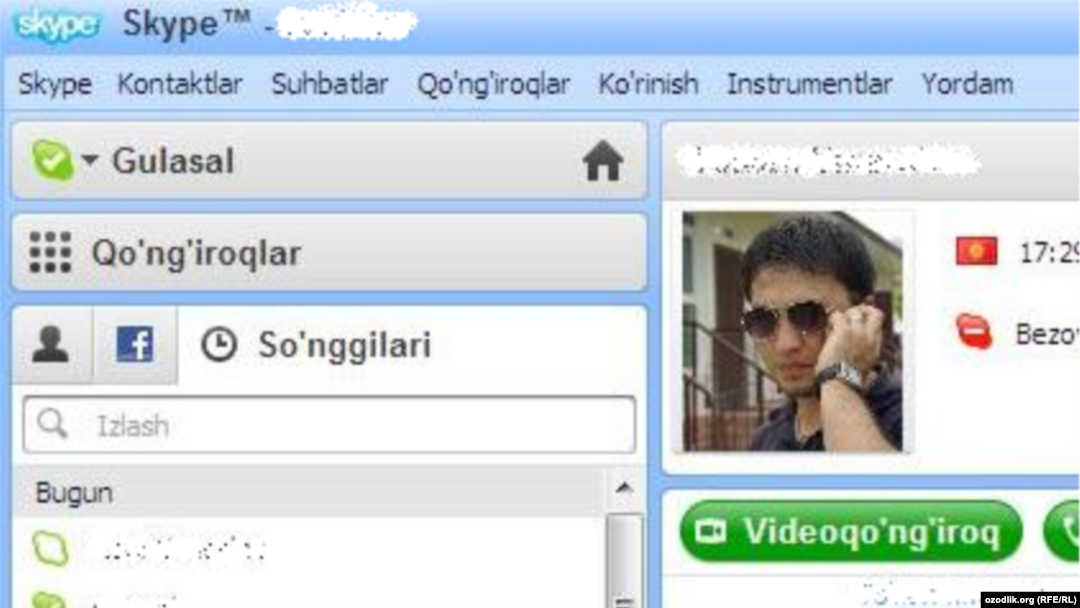Select the So'nggilari recent tab
Screen dimensions: 1080x608
316,345
